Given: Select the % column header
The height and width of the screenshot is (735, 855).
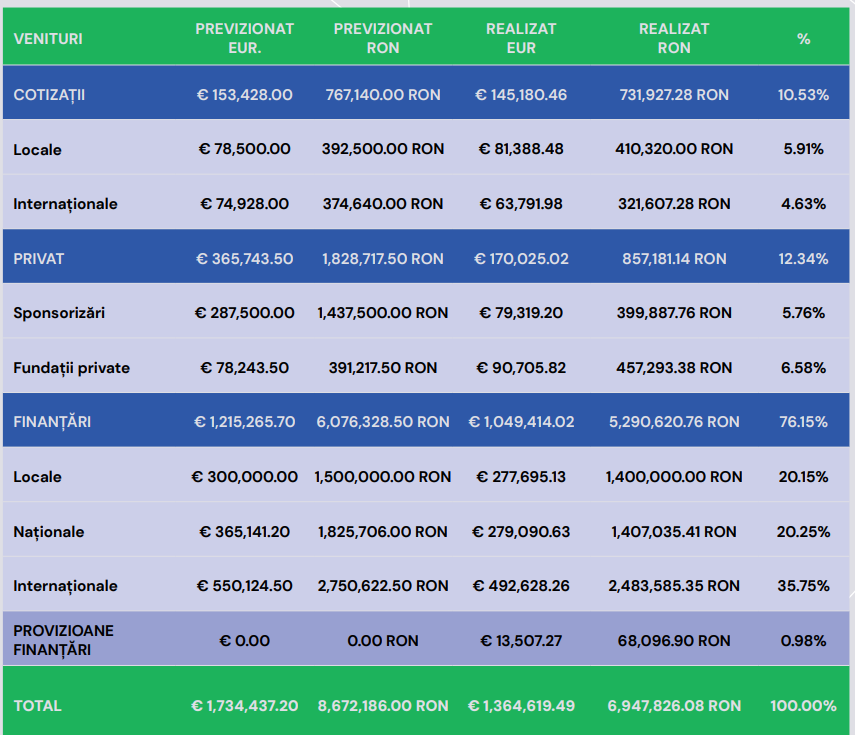Looking at the screenshot, I should 803,39.
